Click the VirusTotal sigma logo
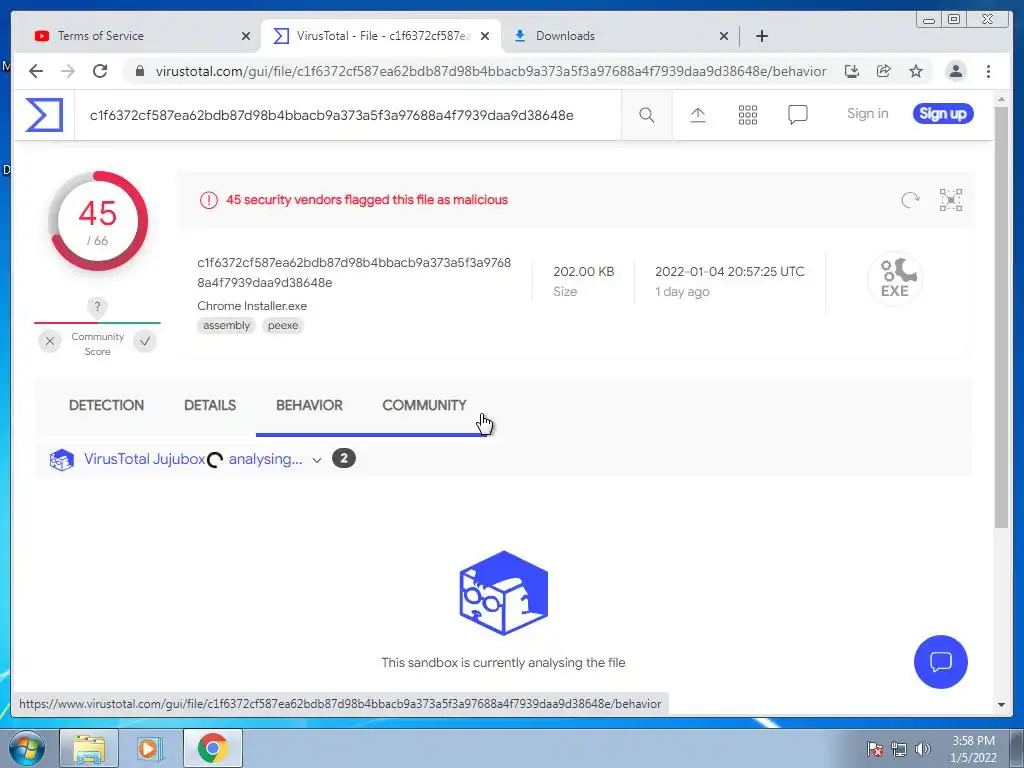Screen dimensions: 1024x768 (x=44, y=115)
